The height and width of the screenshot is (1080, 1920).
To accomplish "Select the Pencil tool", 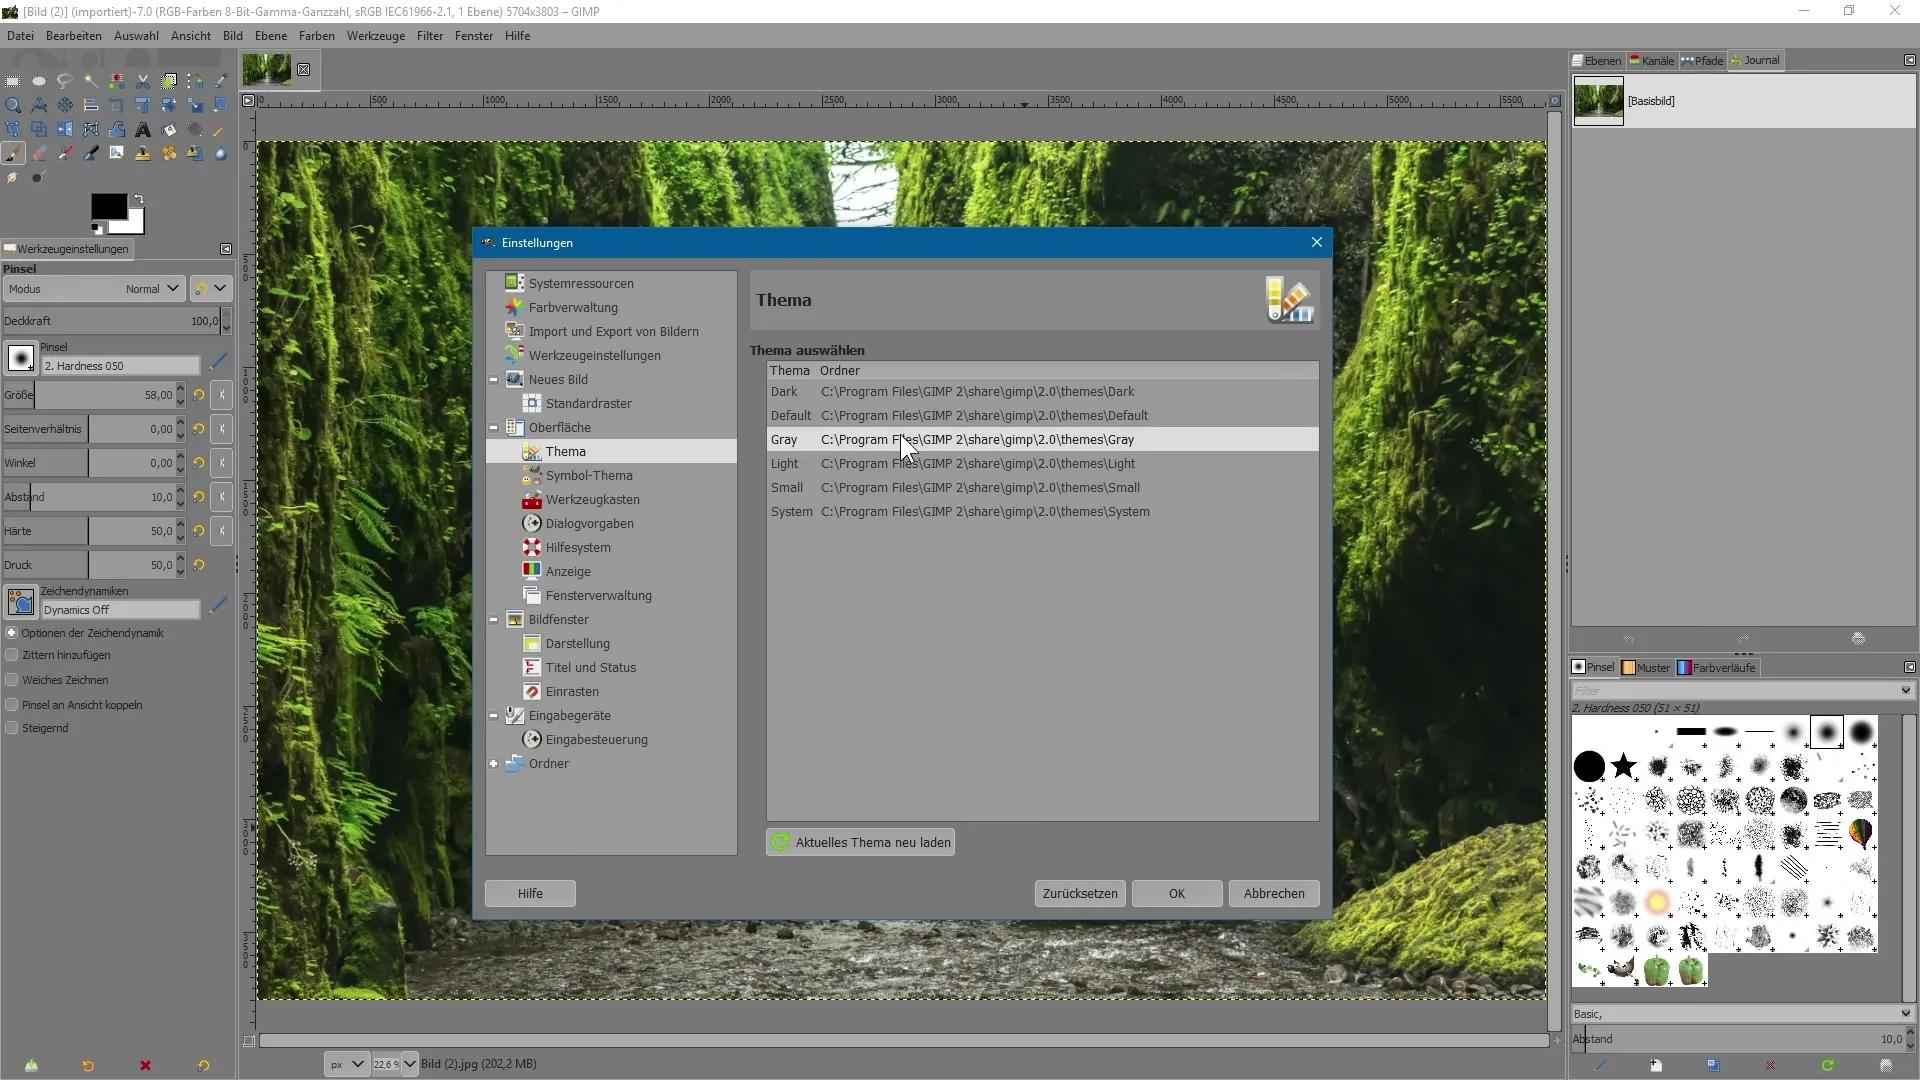I will (x=218, y=130).
